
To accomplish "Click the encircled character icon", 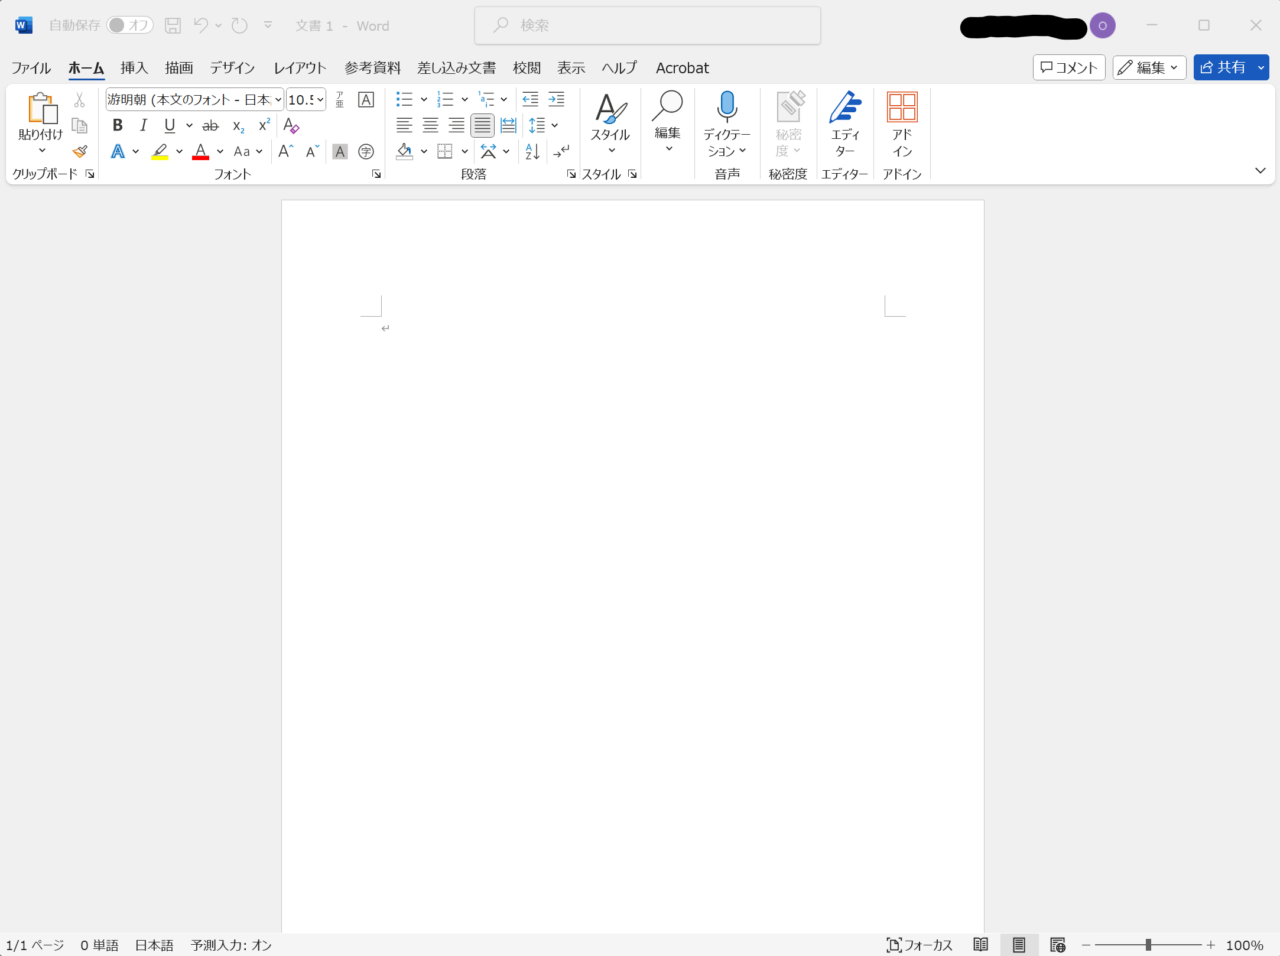I will 366,152.
